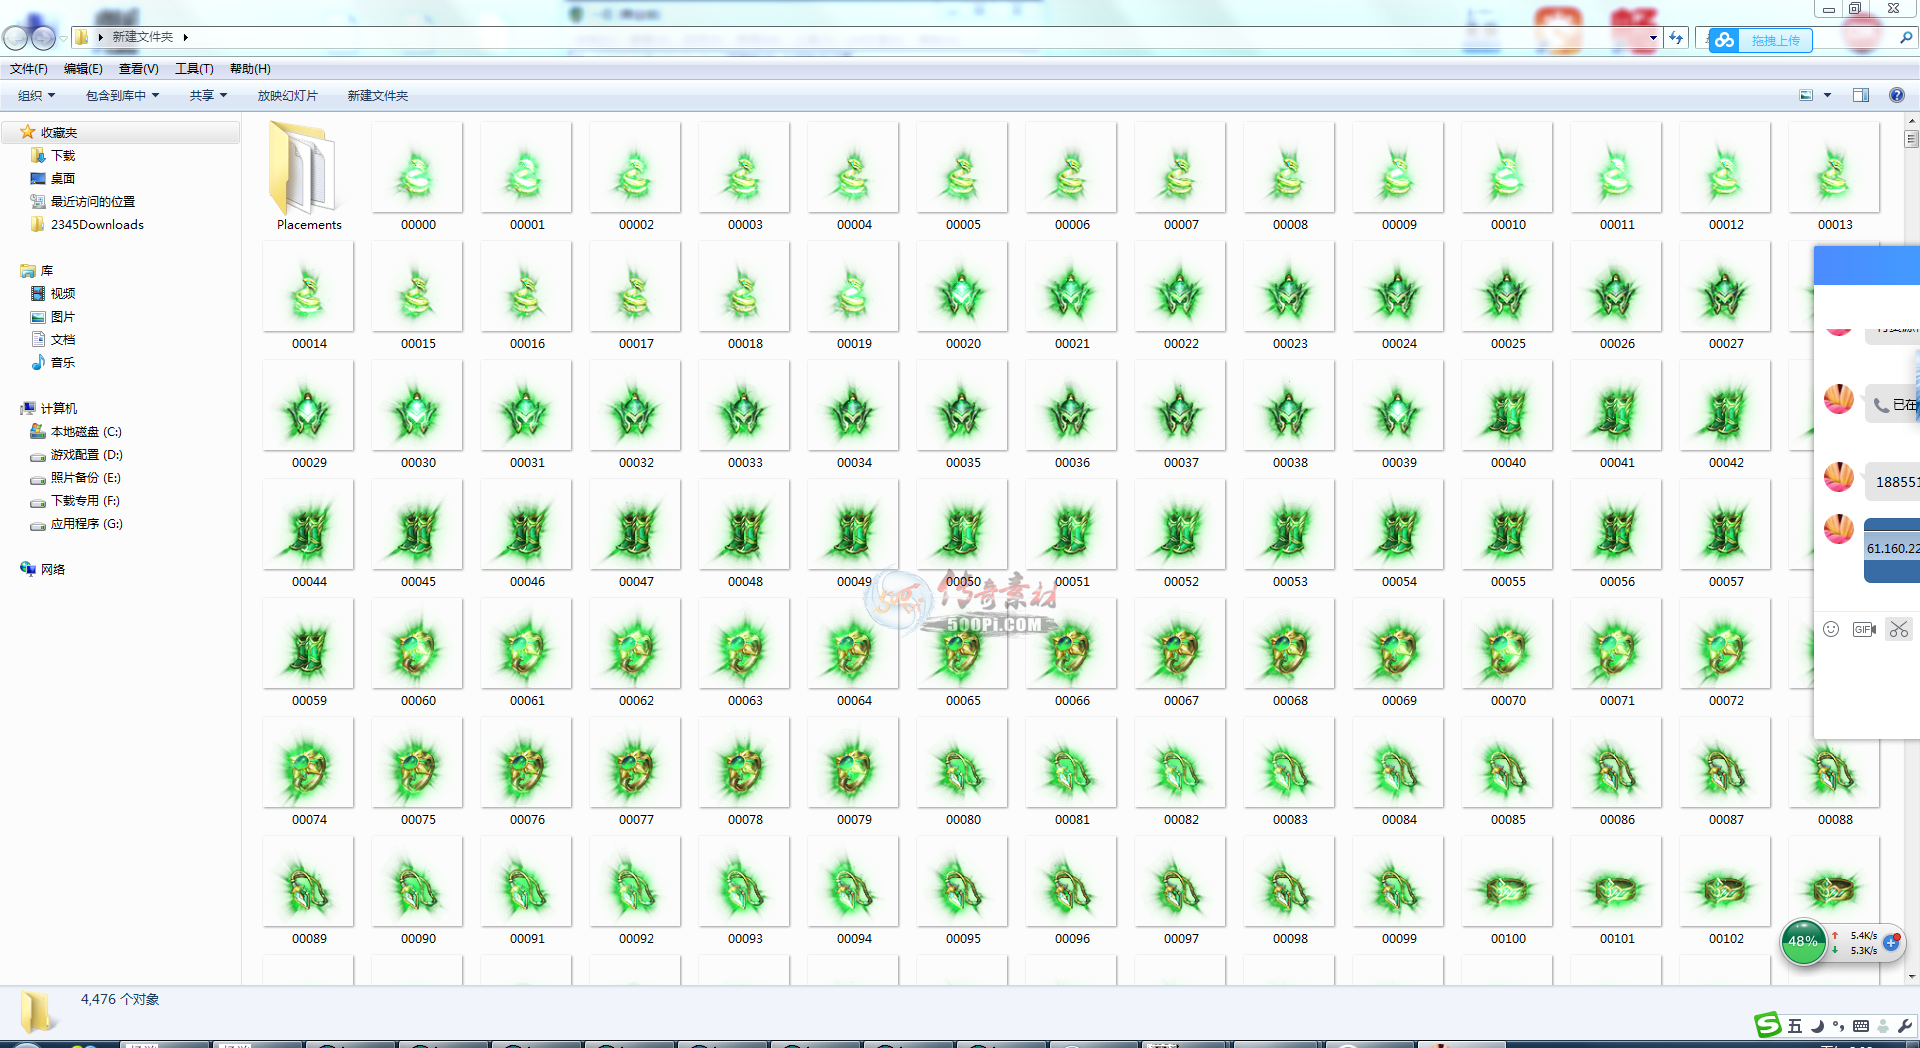Click input method wrench settings icon
Image resolution: width=1920 pixels, height=1048 pixels.
point(1904,1026)
